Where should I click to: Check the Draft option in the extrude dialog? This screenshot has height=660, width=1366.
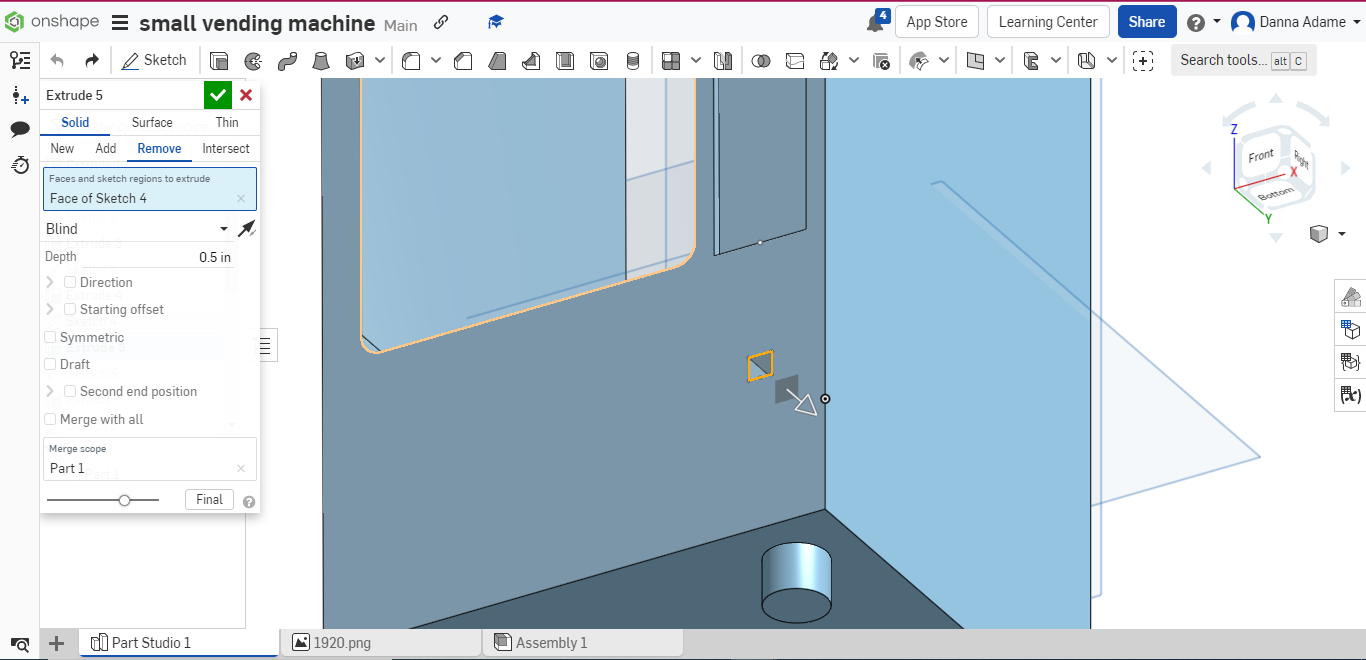click(50, 364)
